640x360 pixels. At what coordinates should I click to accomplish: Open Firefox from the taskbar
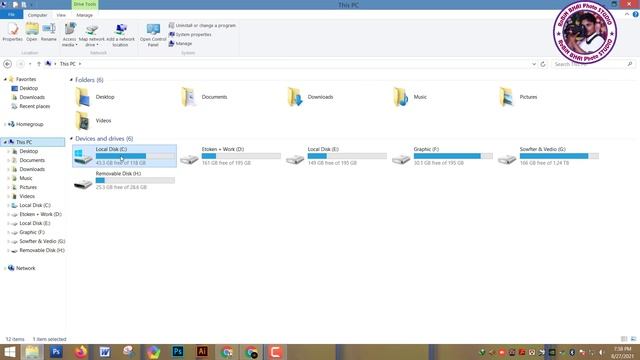81,352
